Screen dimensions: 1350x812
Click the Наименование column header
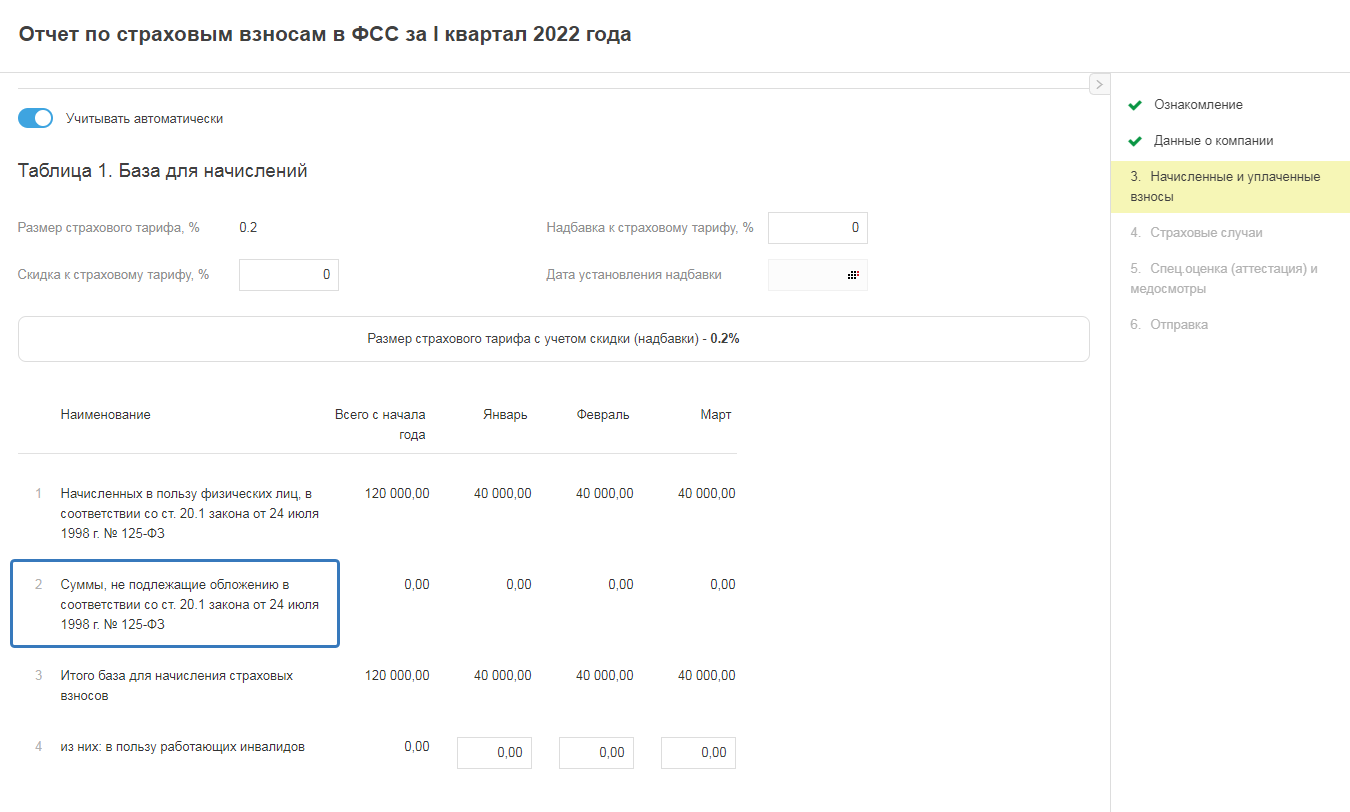106,415
